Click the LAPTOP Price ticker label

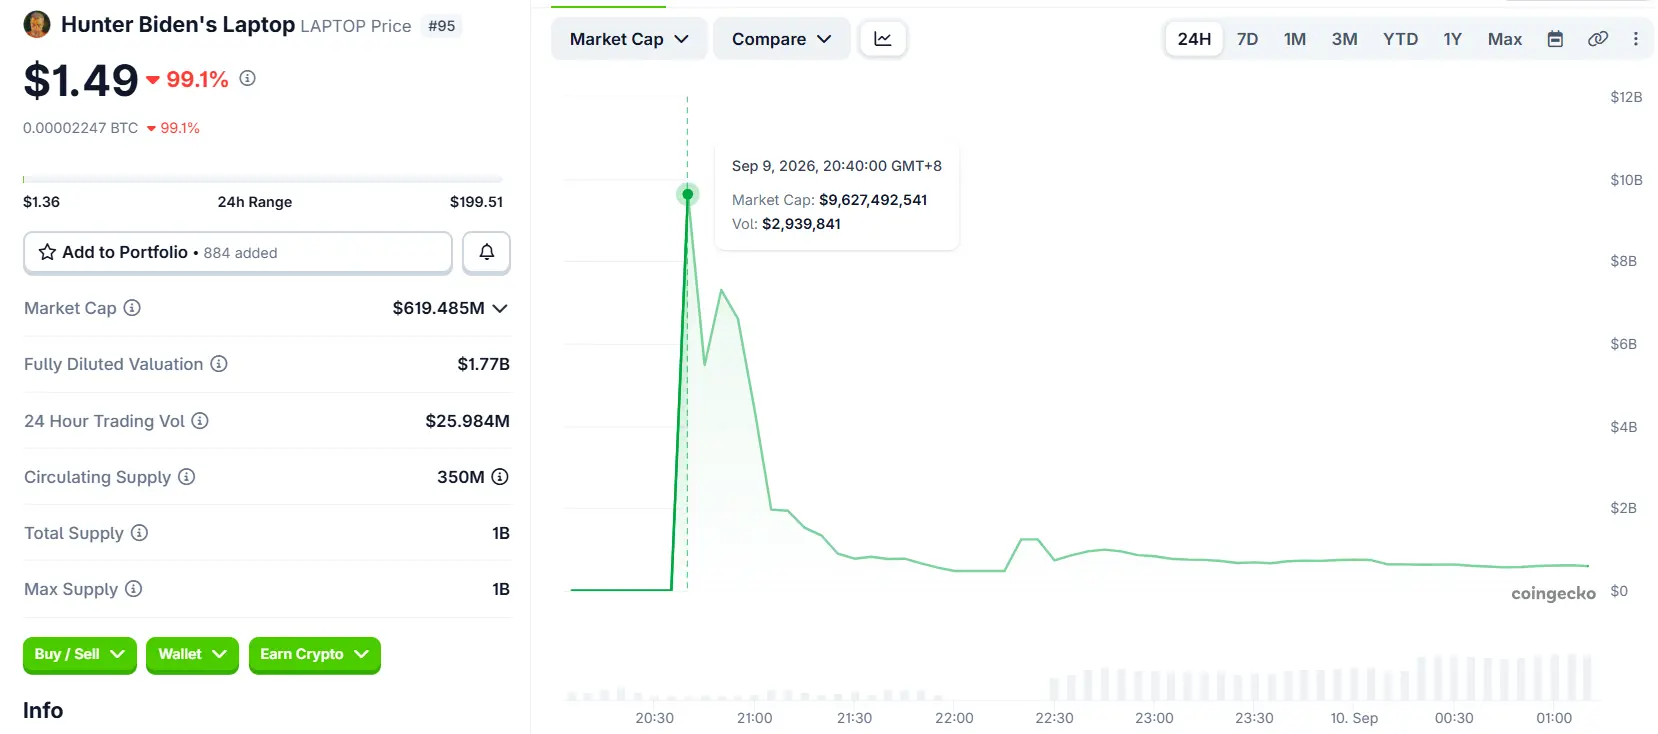(356, 26)
